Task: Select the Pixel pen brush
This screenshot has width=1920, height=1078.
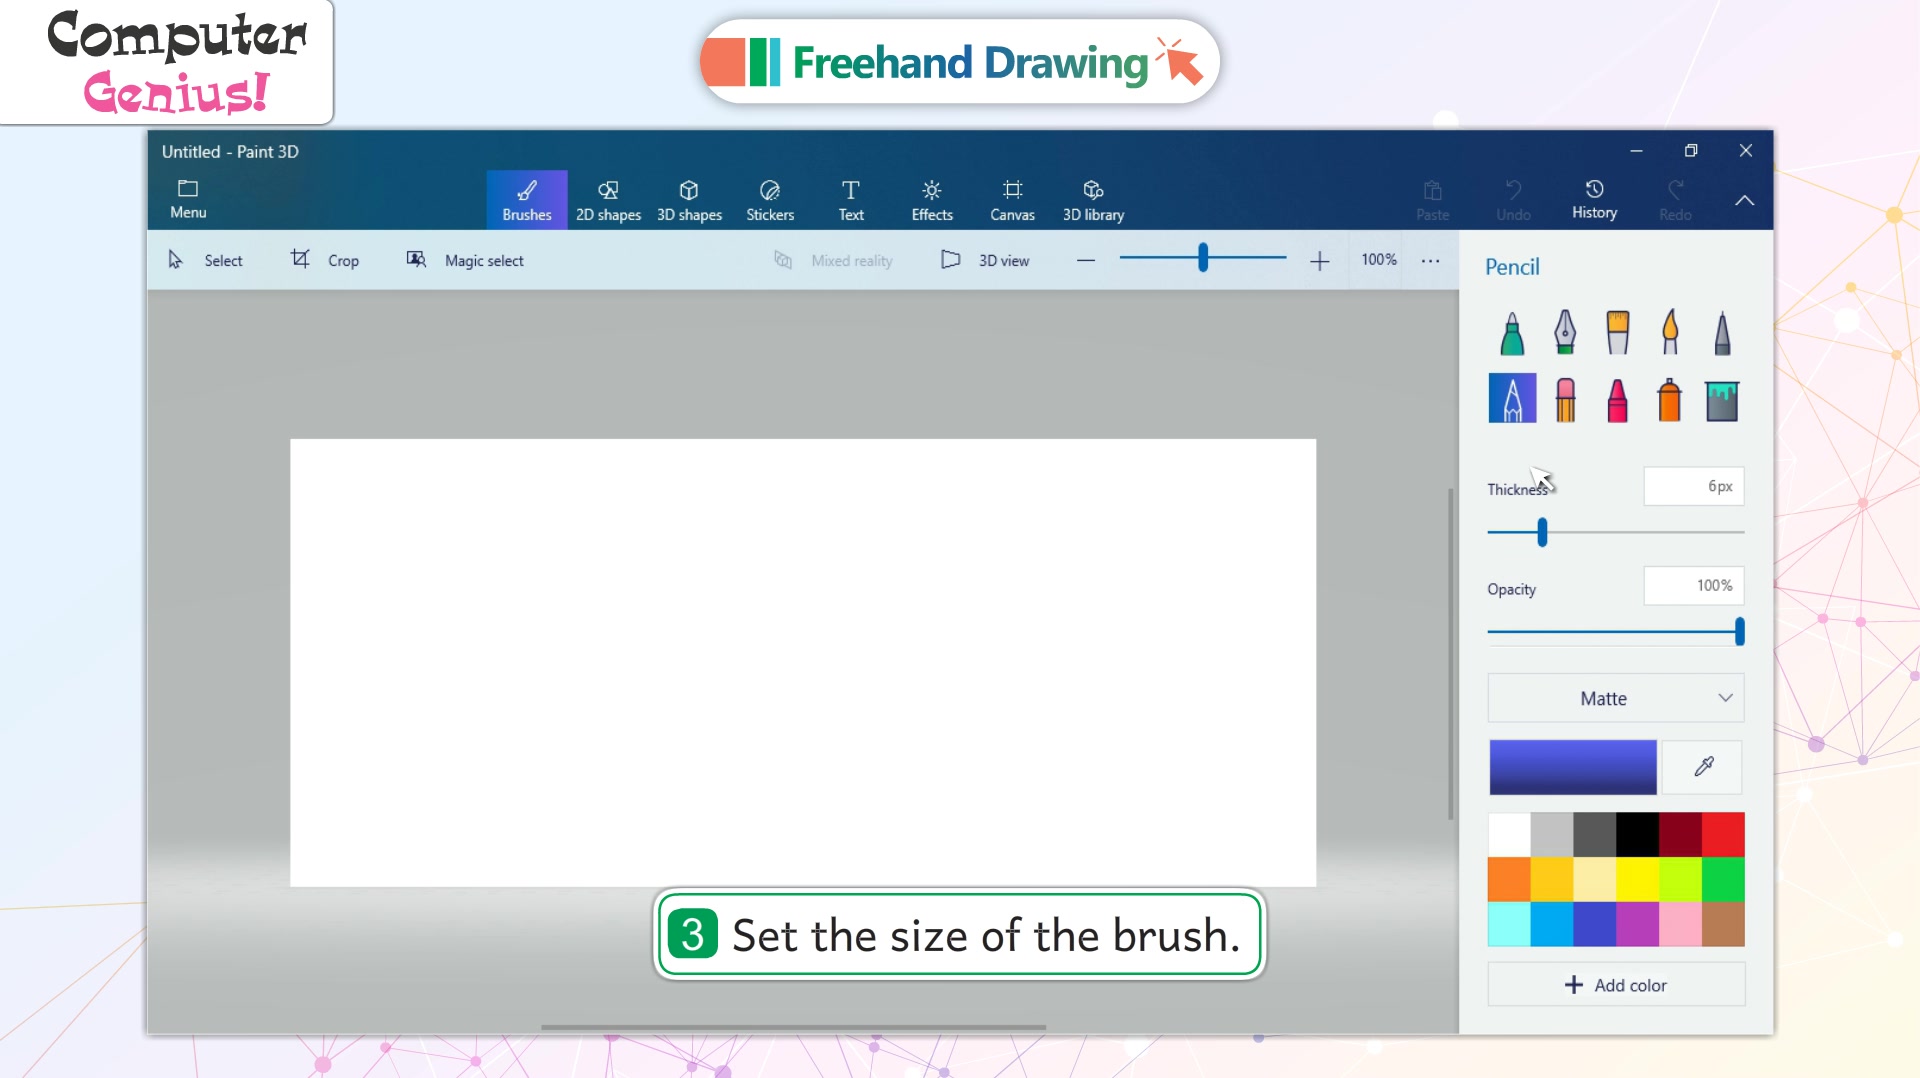Action: point(1722,333)
